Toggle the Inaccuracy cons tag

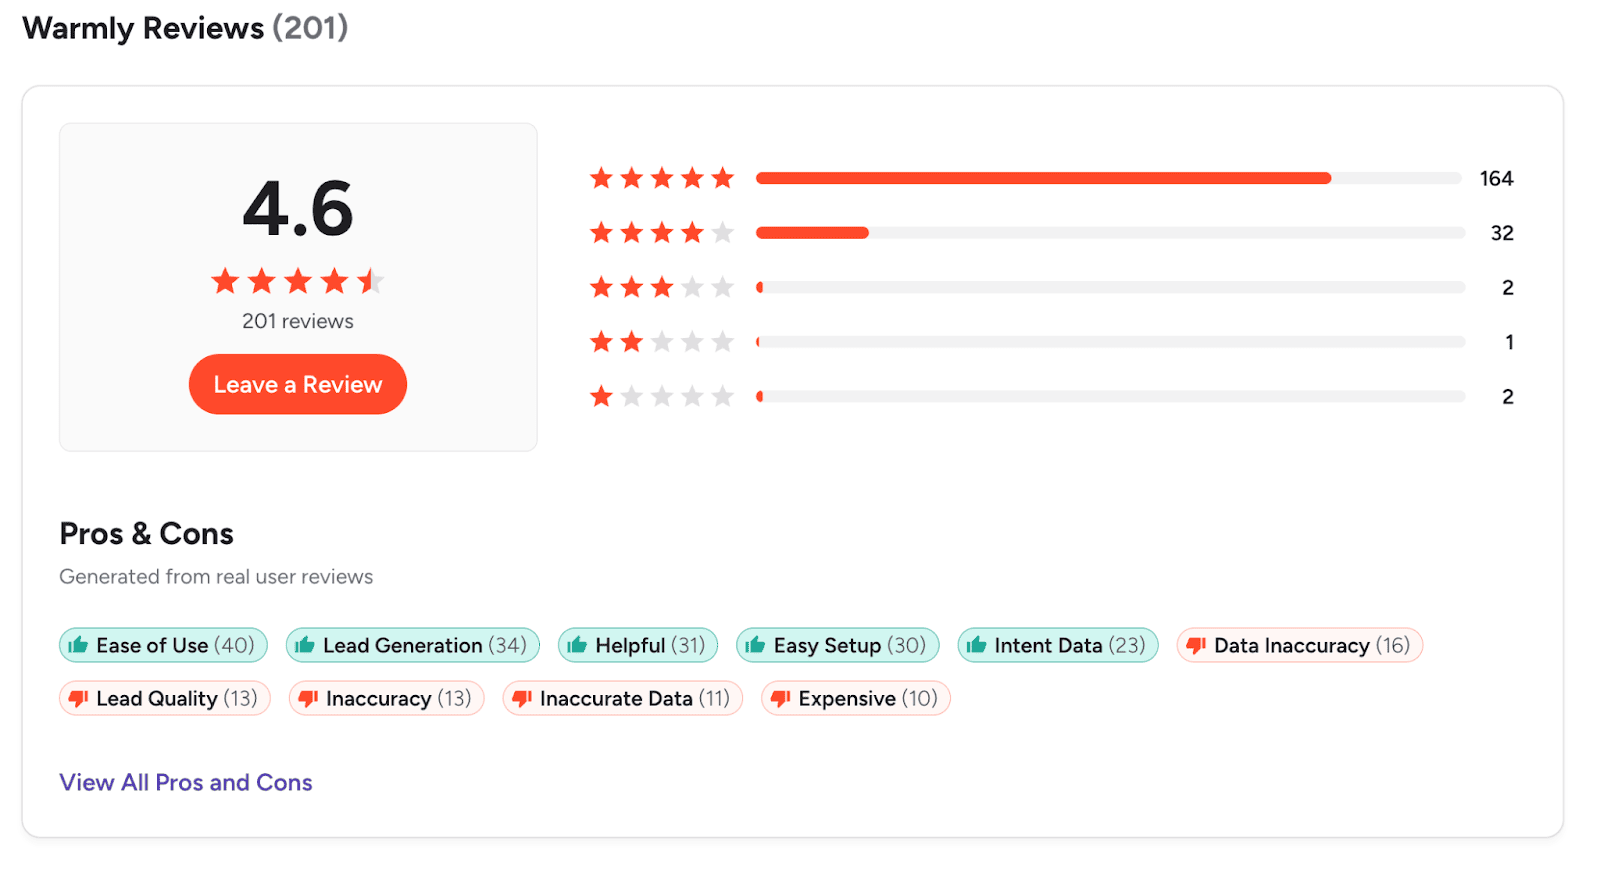pyautogui.click(x=386, y=698)
